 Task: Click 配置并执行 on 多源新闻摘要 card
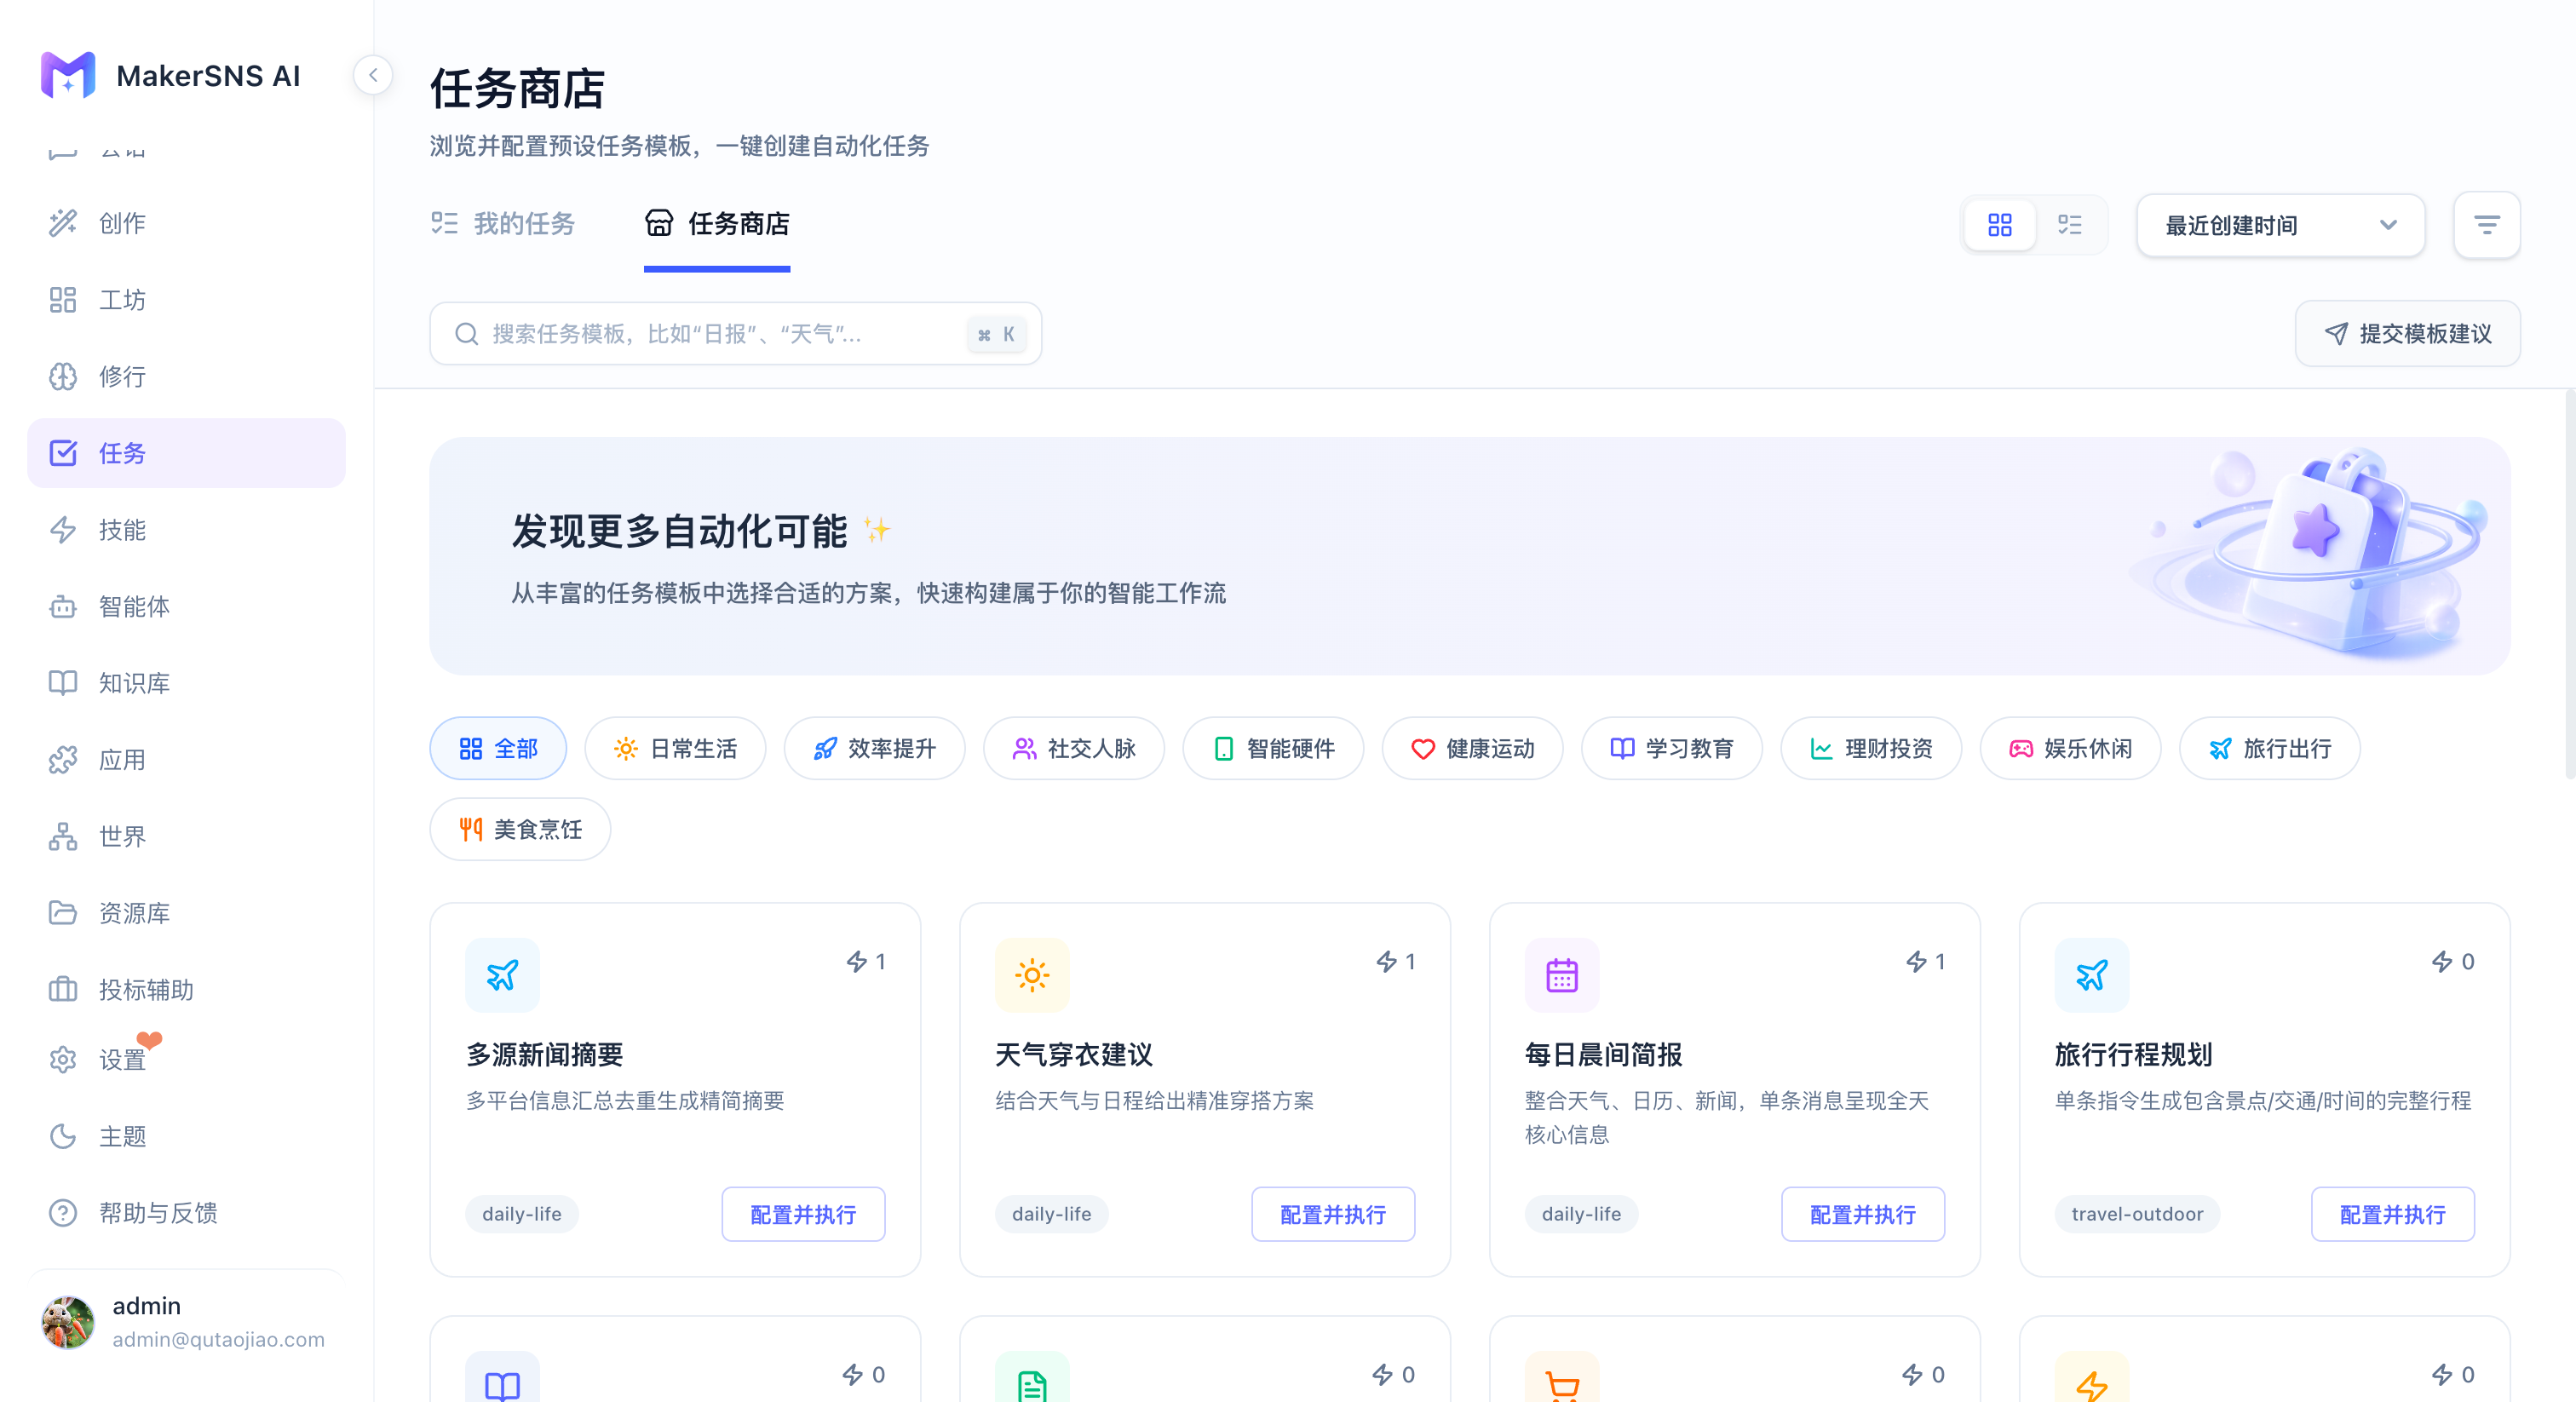pyautogui.click(x=803, y=1214)
